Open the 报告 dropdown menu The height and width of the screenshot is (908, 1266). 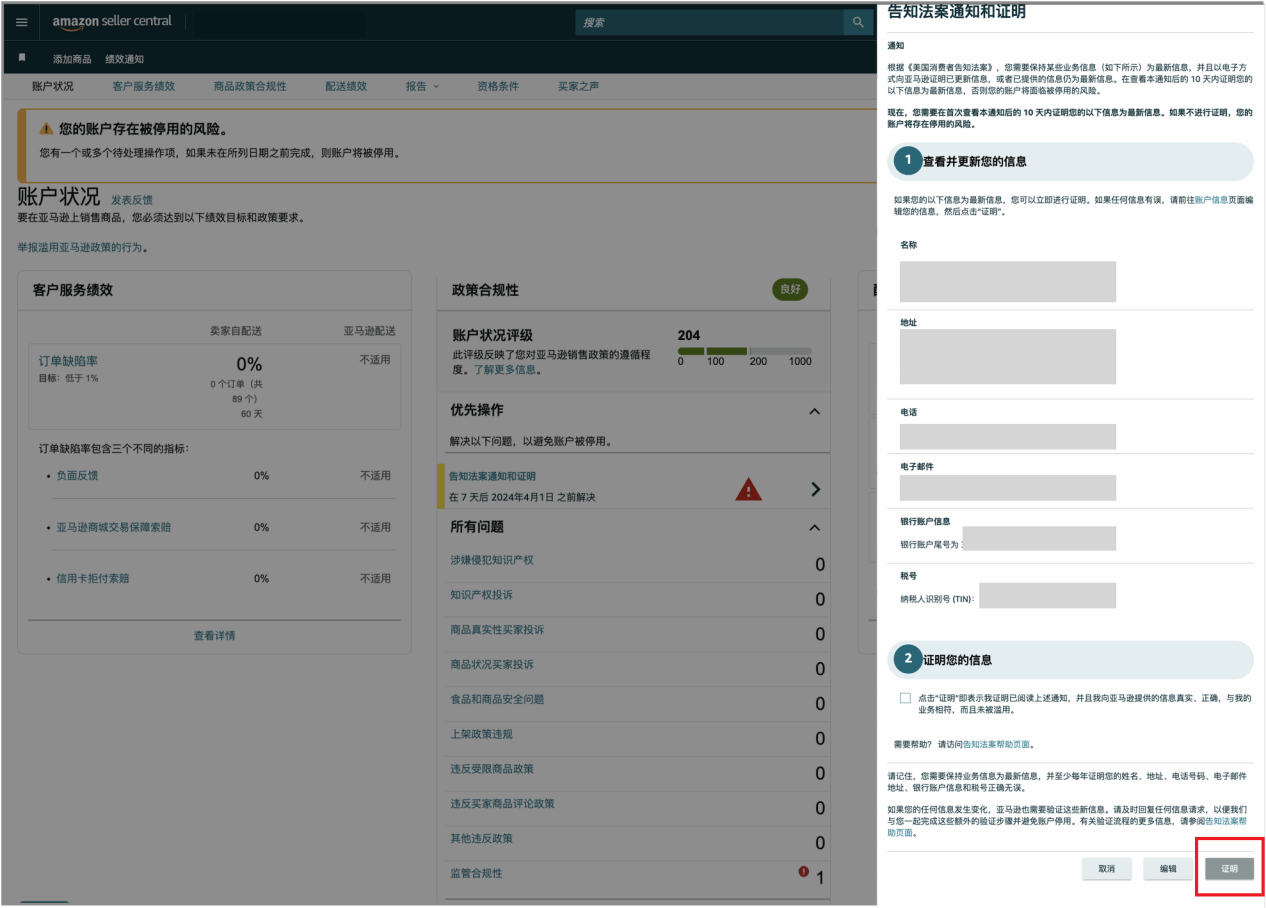[420, 86]
